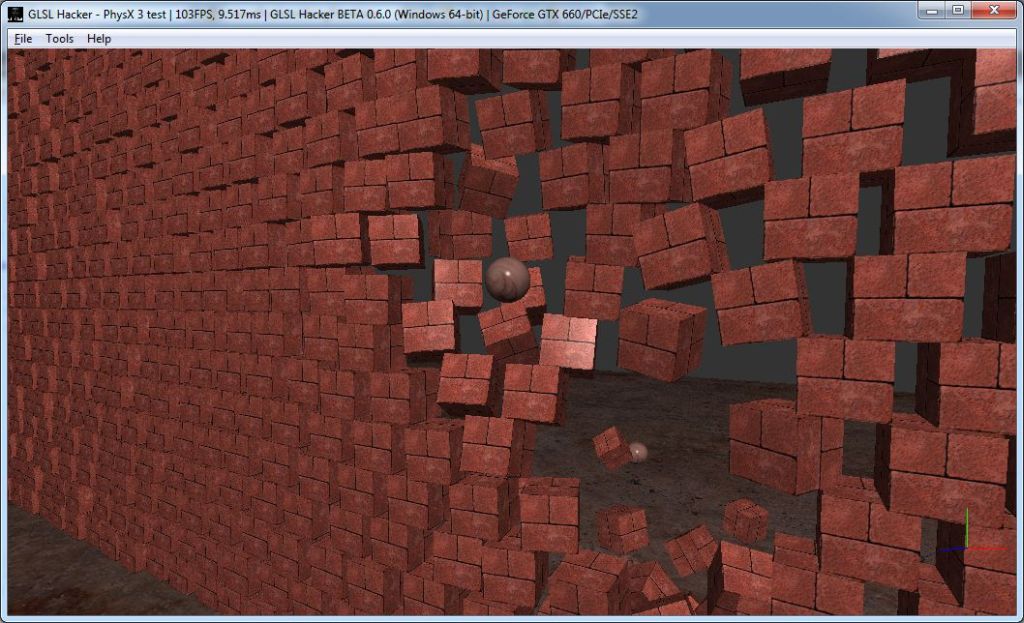Click the large sphere in the brick wall
Image resolution: width=1024 pixels, height=623 pixels.
507,279
